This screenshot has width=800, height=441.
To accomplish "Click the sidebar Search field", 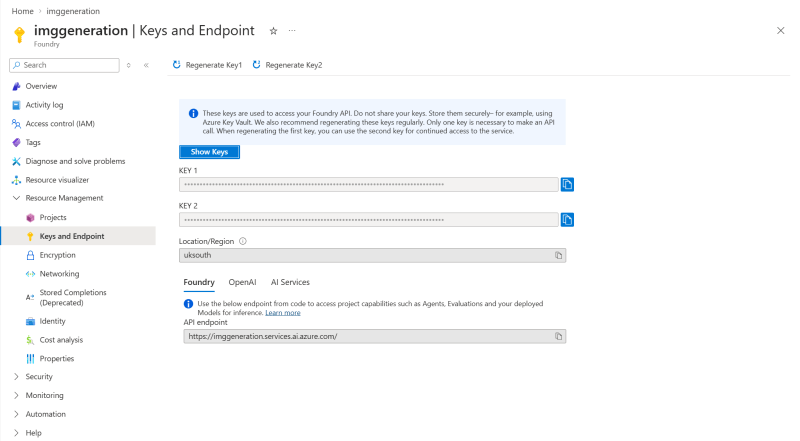I will (64, 65).
